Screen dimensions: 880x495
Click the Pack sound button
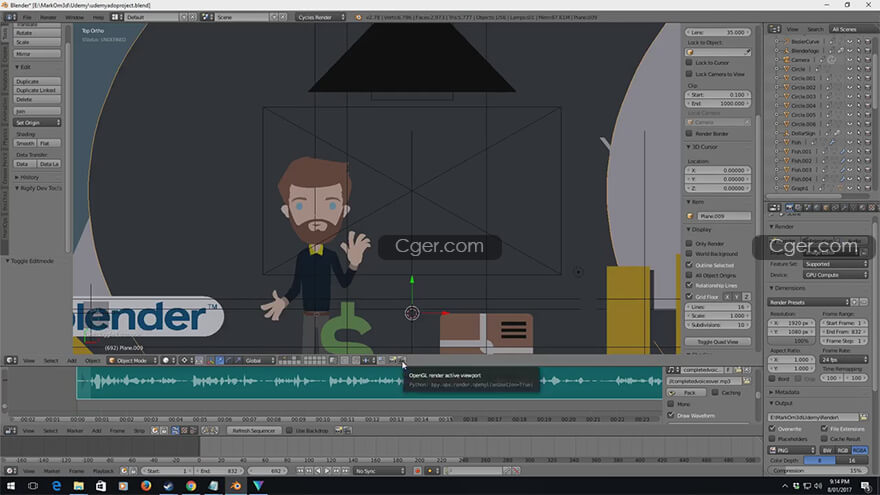click(684, 393)
